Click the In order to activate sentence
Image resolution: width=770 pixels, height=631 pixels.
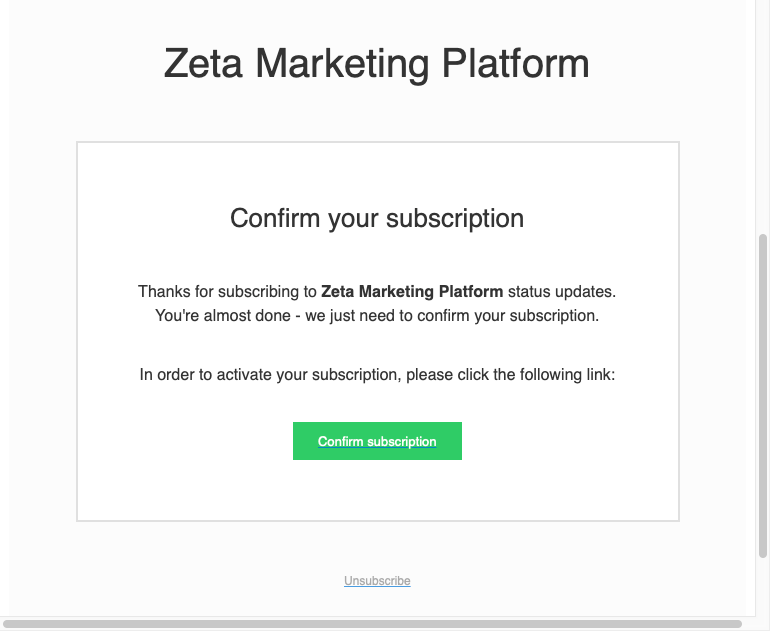(x=377, y=375)
